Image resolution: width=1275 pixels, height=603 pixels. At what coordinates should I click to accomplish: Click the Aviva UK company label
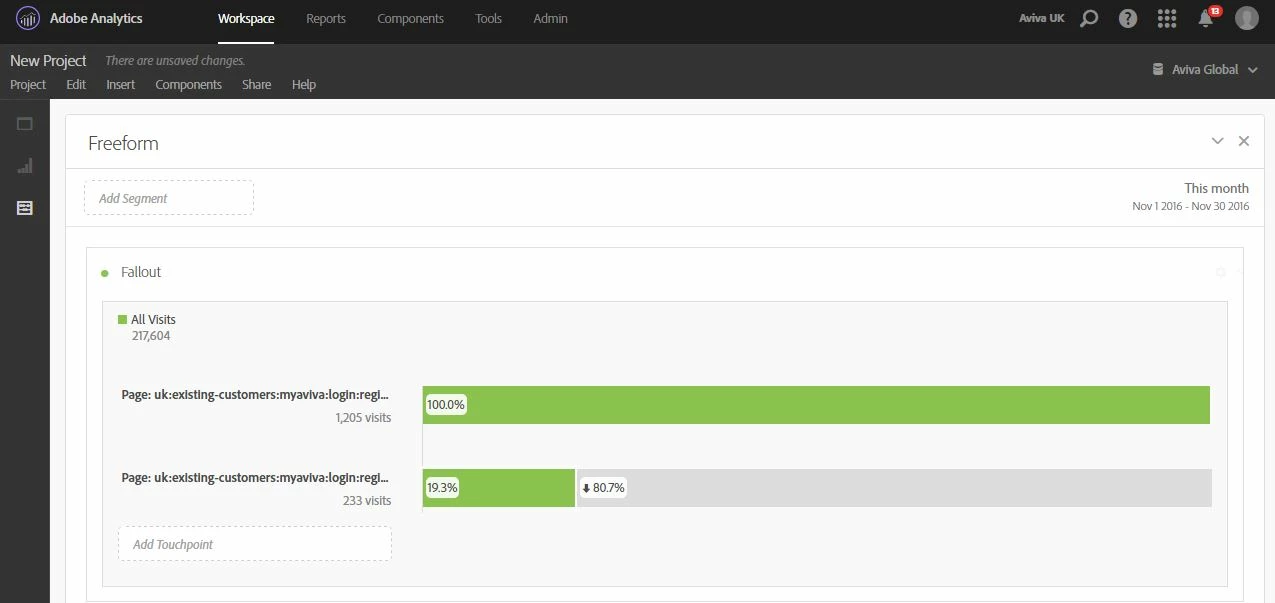(x=1041, y=18)
